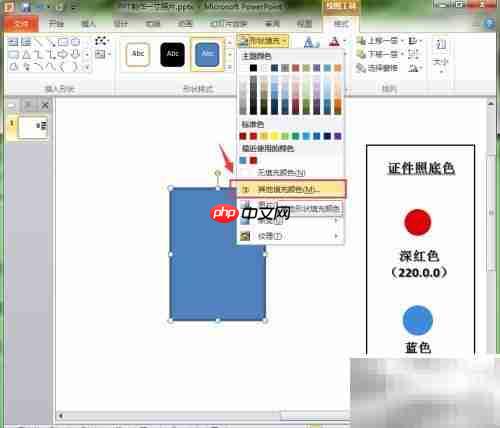Expand the shapes gallery More arrow
500x428 pixels.
(87, 67)
